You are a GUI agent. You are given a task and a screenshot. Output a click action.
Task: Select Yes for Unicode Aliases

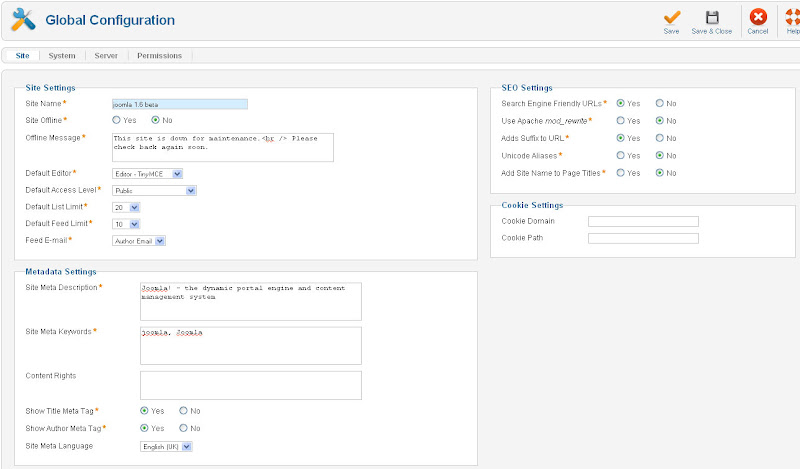coord(620,155)
